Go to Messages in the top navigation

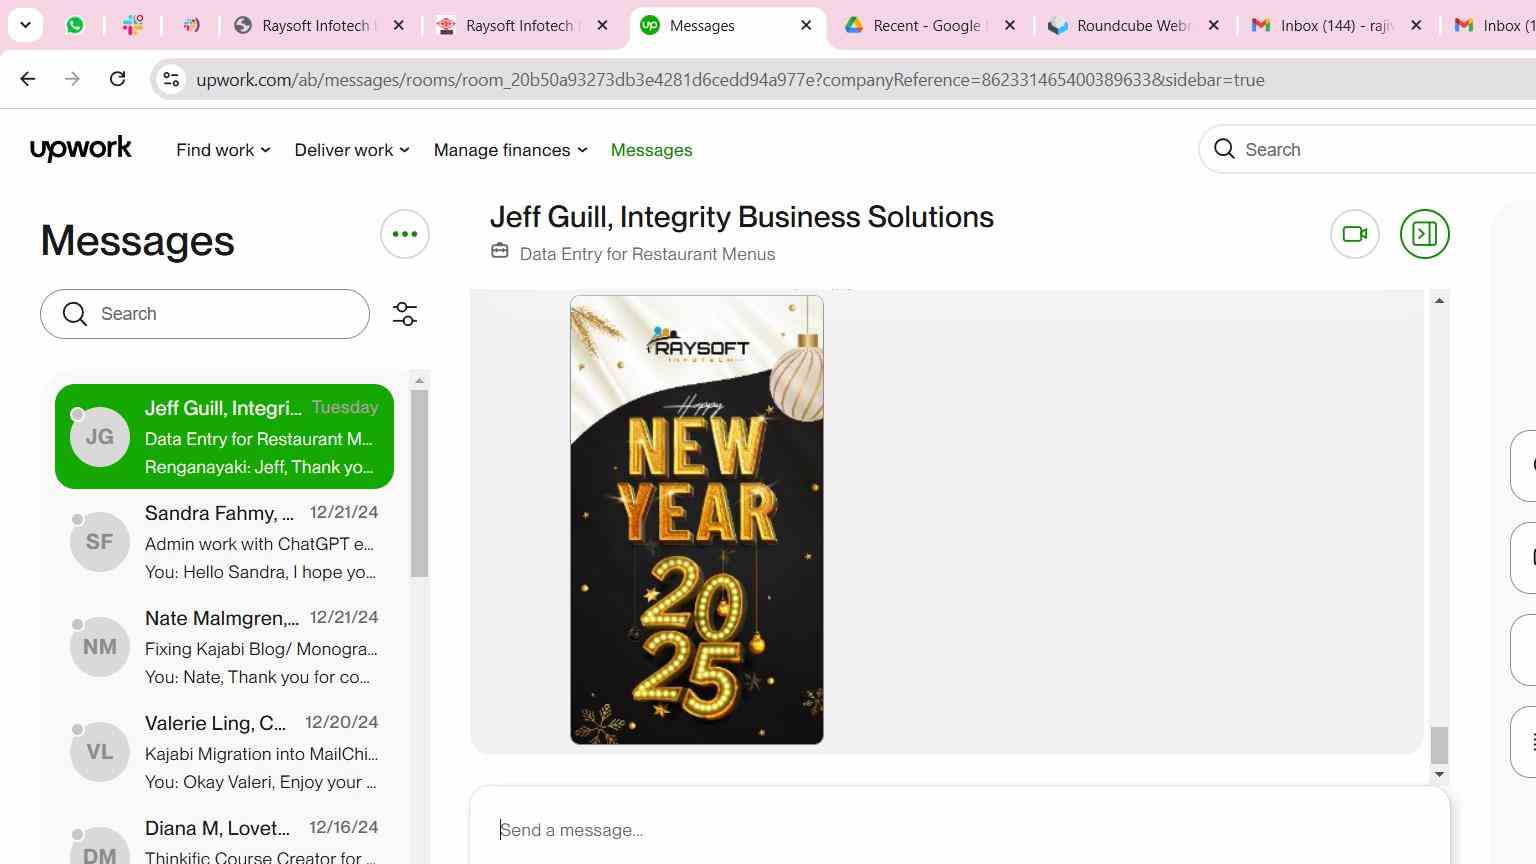tap(651, 150)
